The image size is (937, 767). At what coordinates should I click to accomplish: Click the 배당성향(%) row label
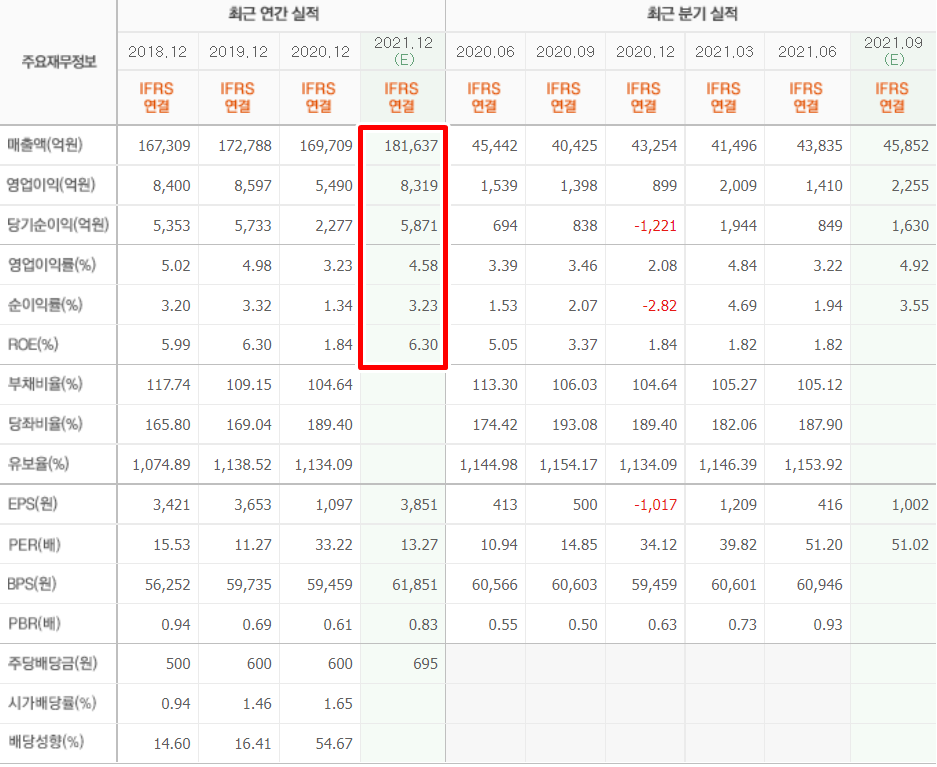tap(44, 743)
